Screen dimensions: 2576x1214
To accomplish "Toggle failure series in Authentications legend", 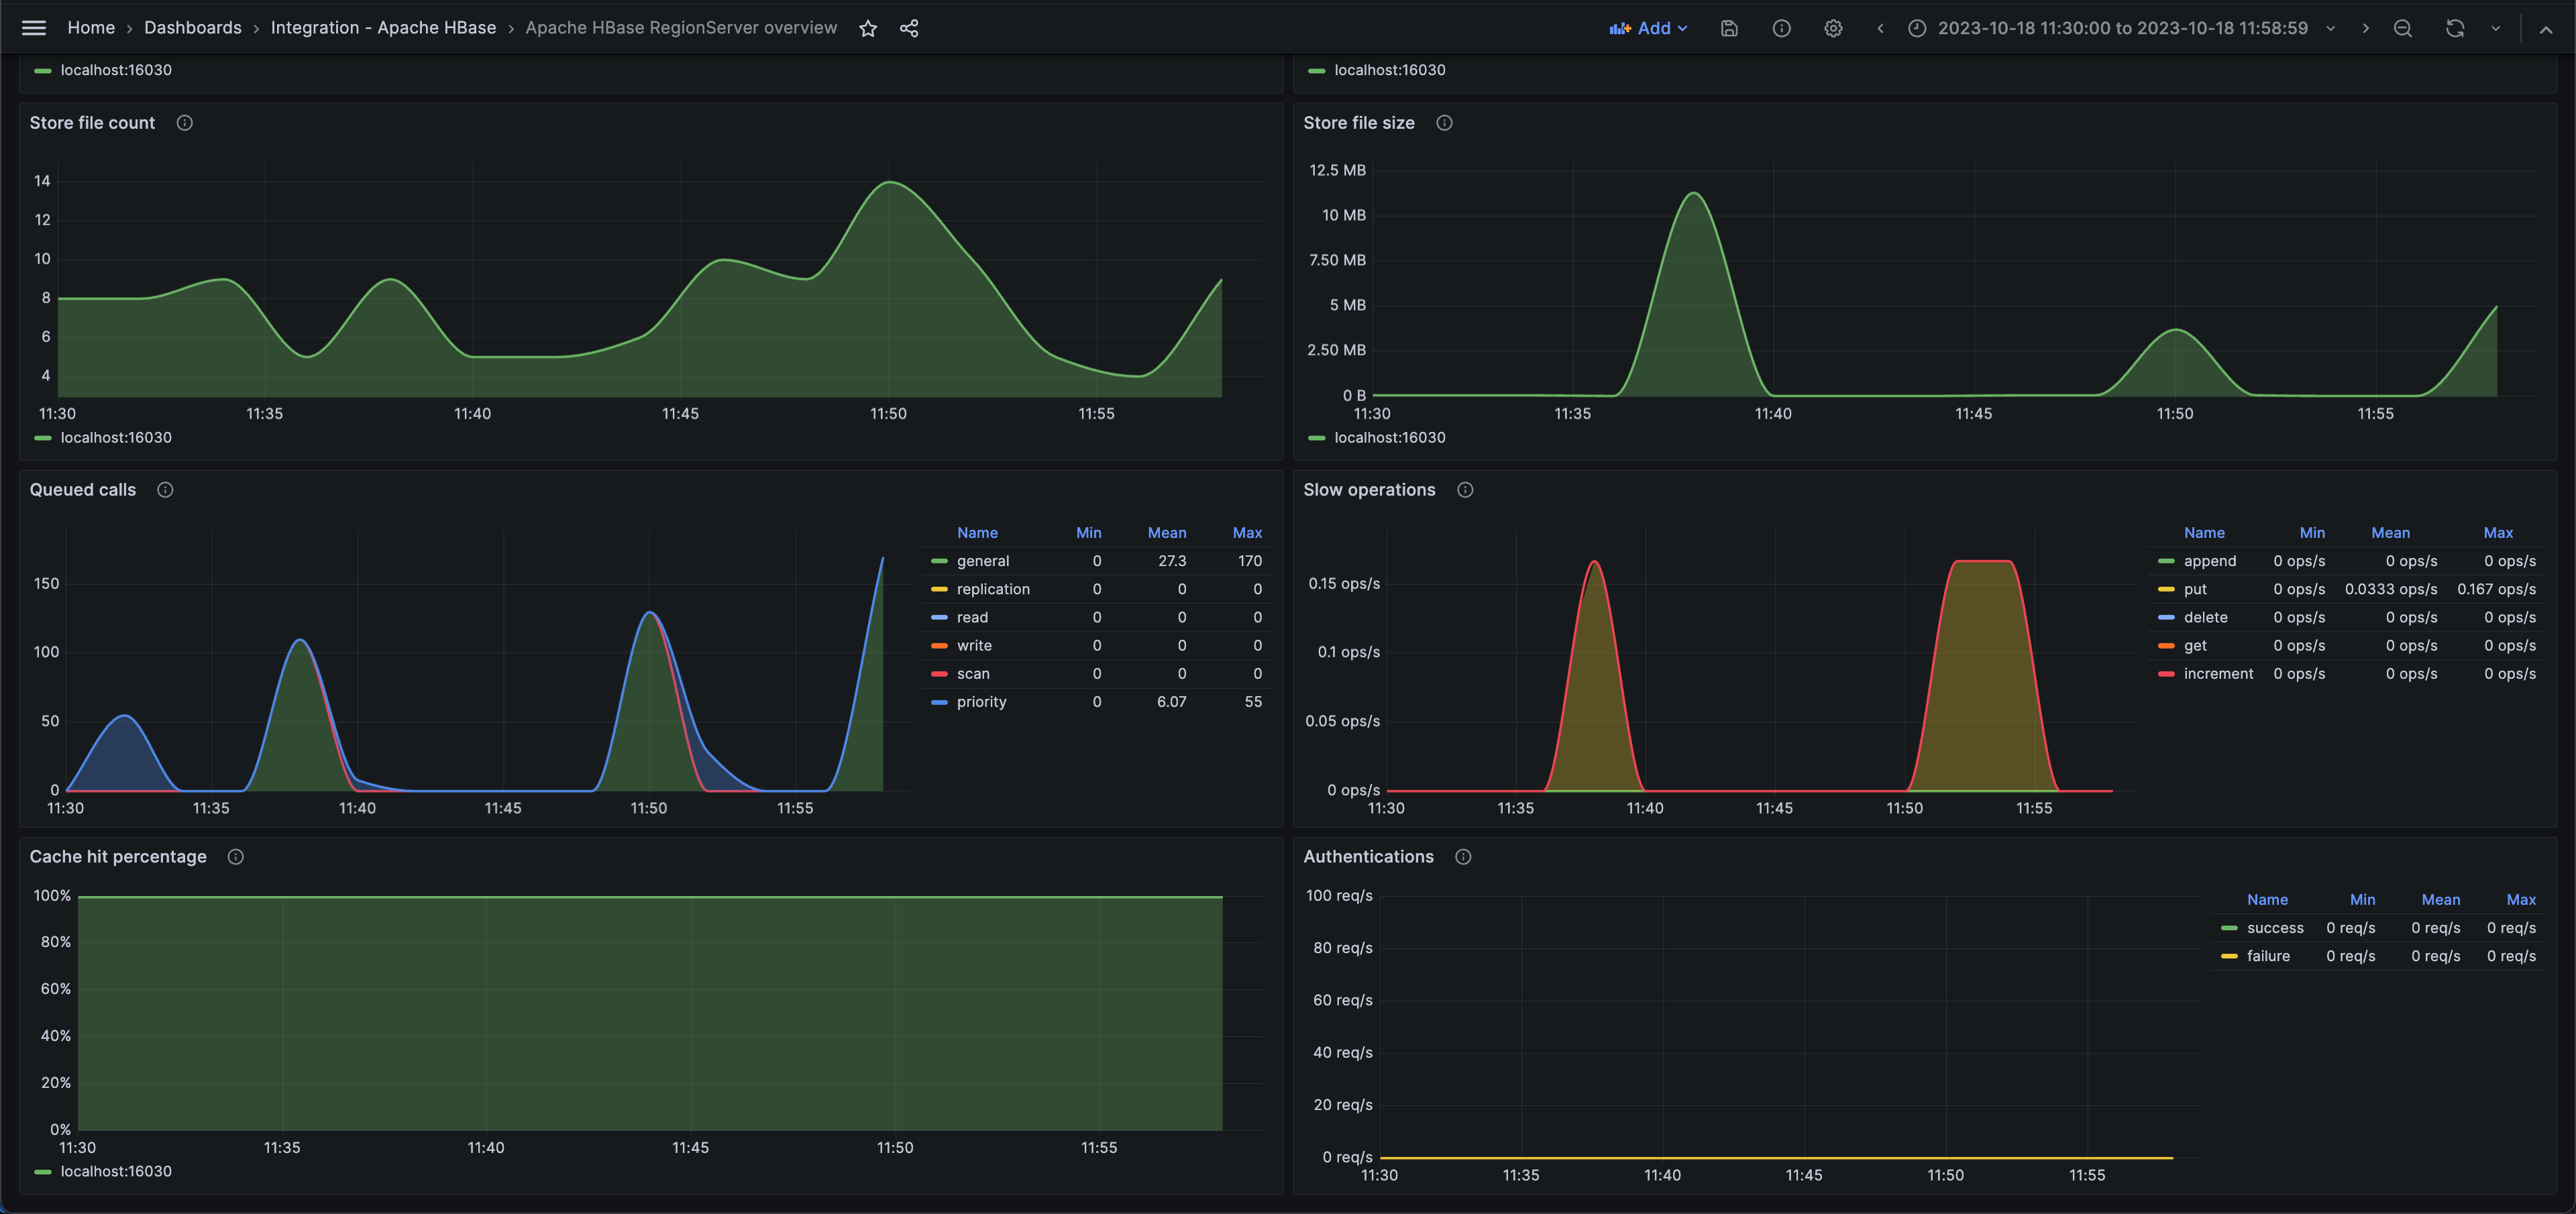I will coord(2267,956).
